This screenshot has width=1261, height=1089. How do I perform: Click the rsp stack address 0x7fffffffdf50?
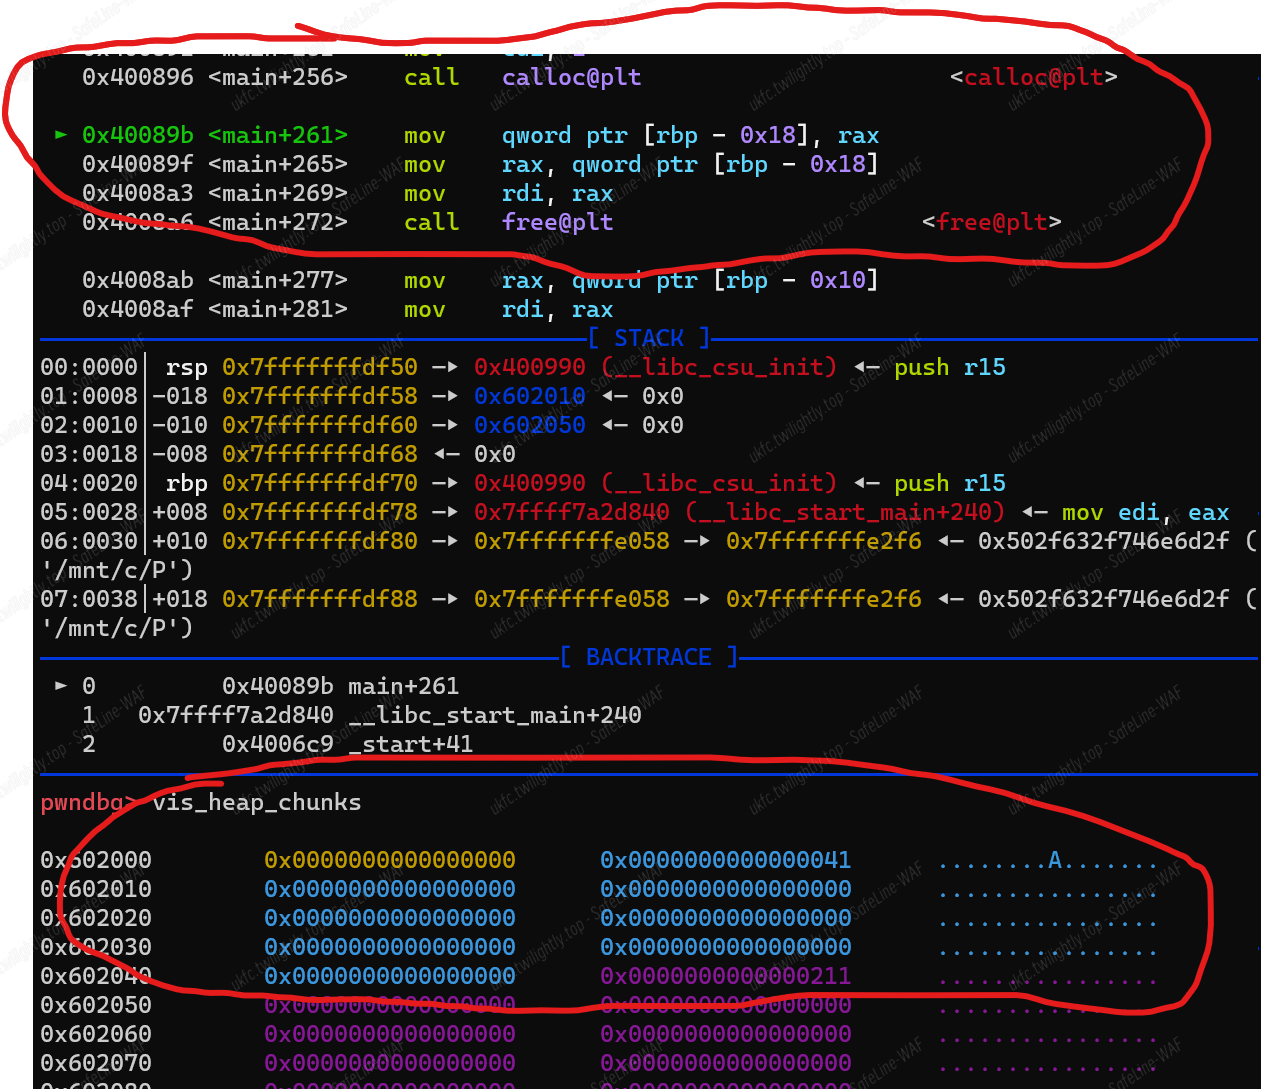click(320, 367)
